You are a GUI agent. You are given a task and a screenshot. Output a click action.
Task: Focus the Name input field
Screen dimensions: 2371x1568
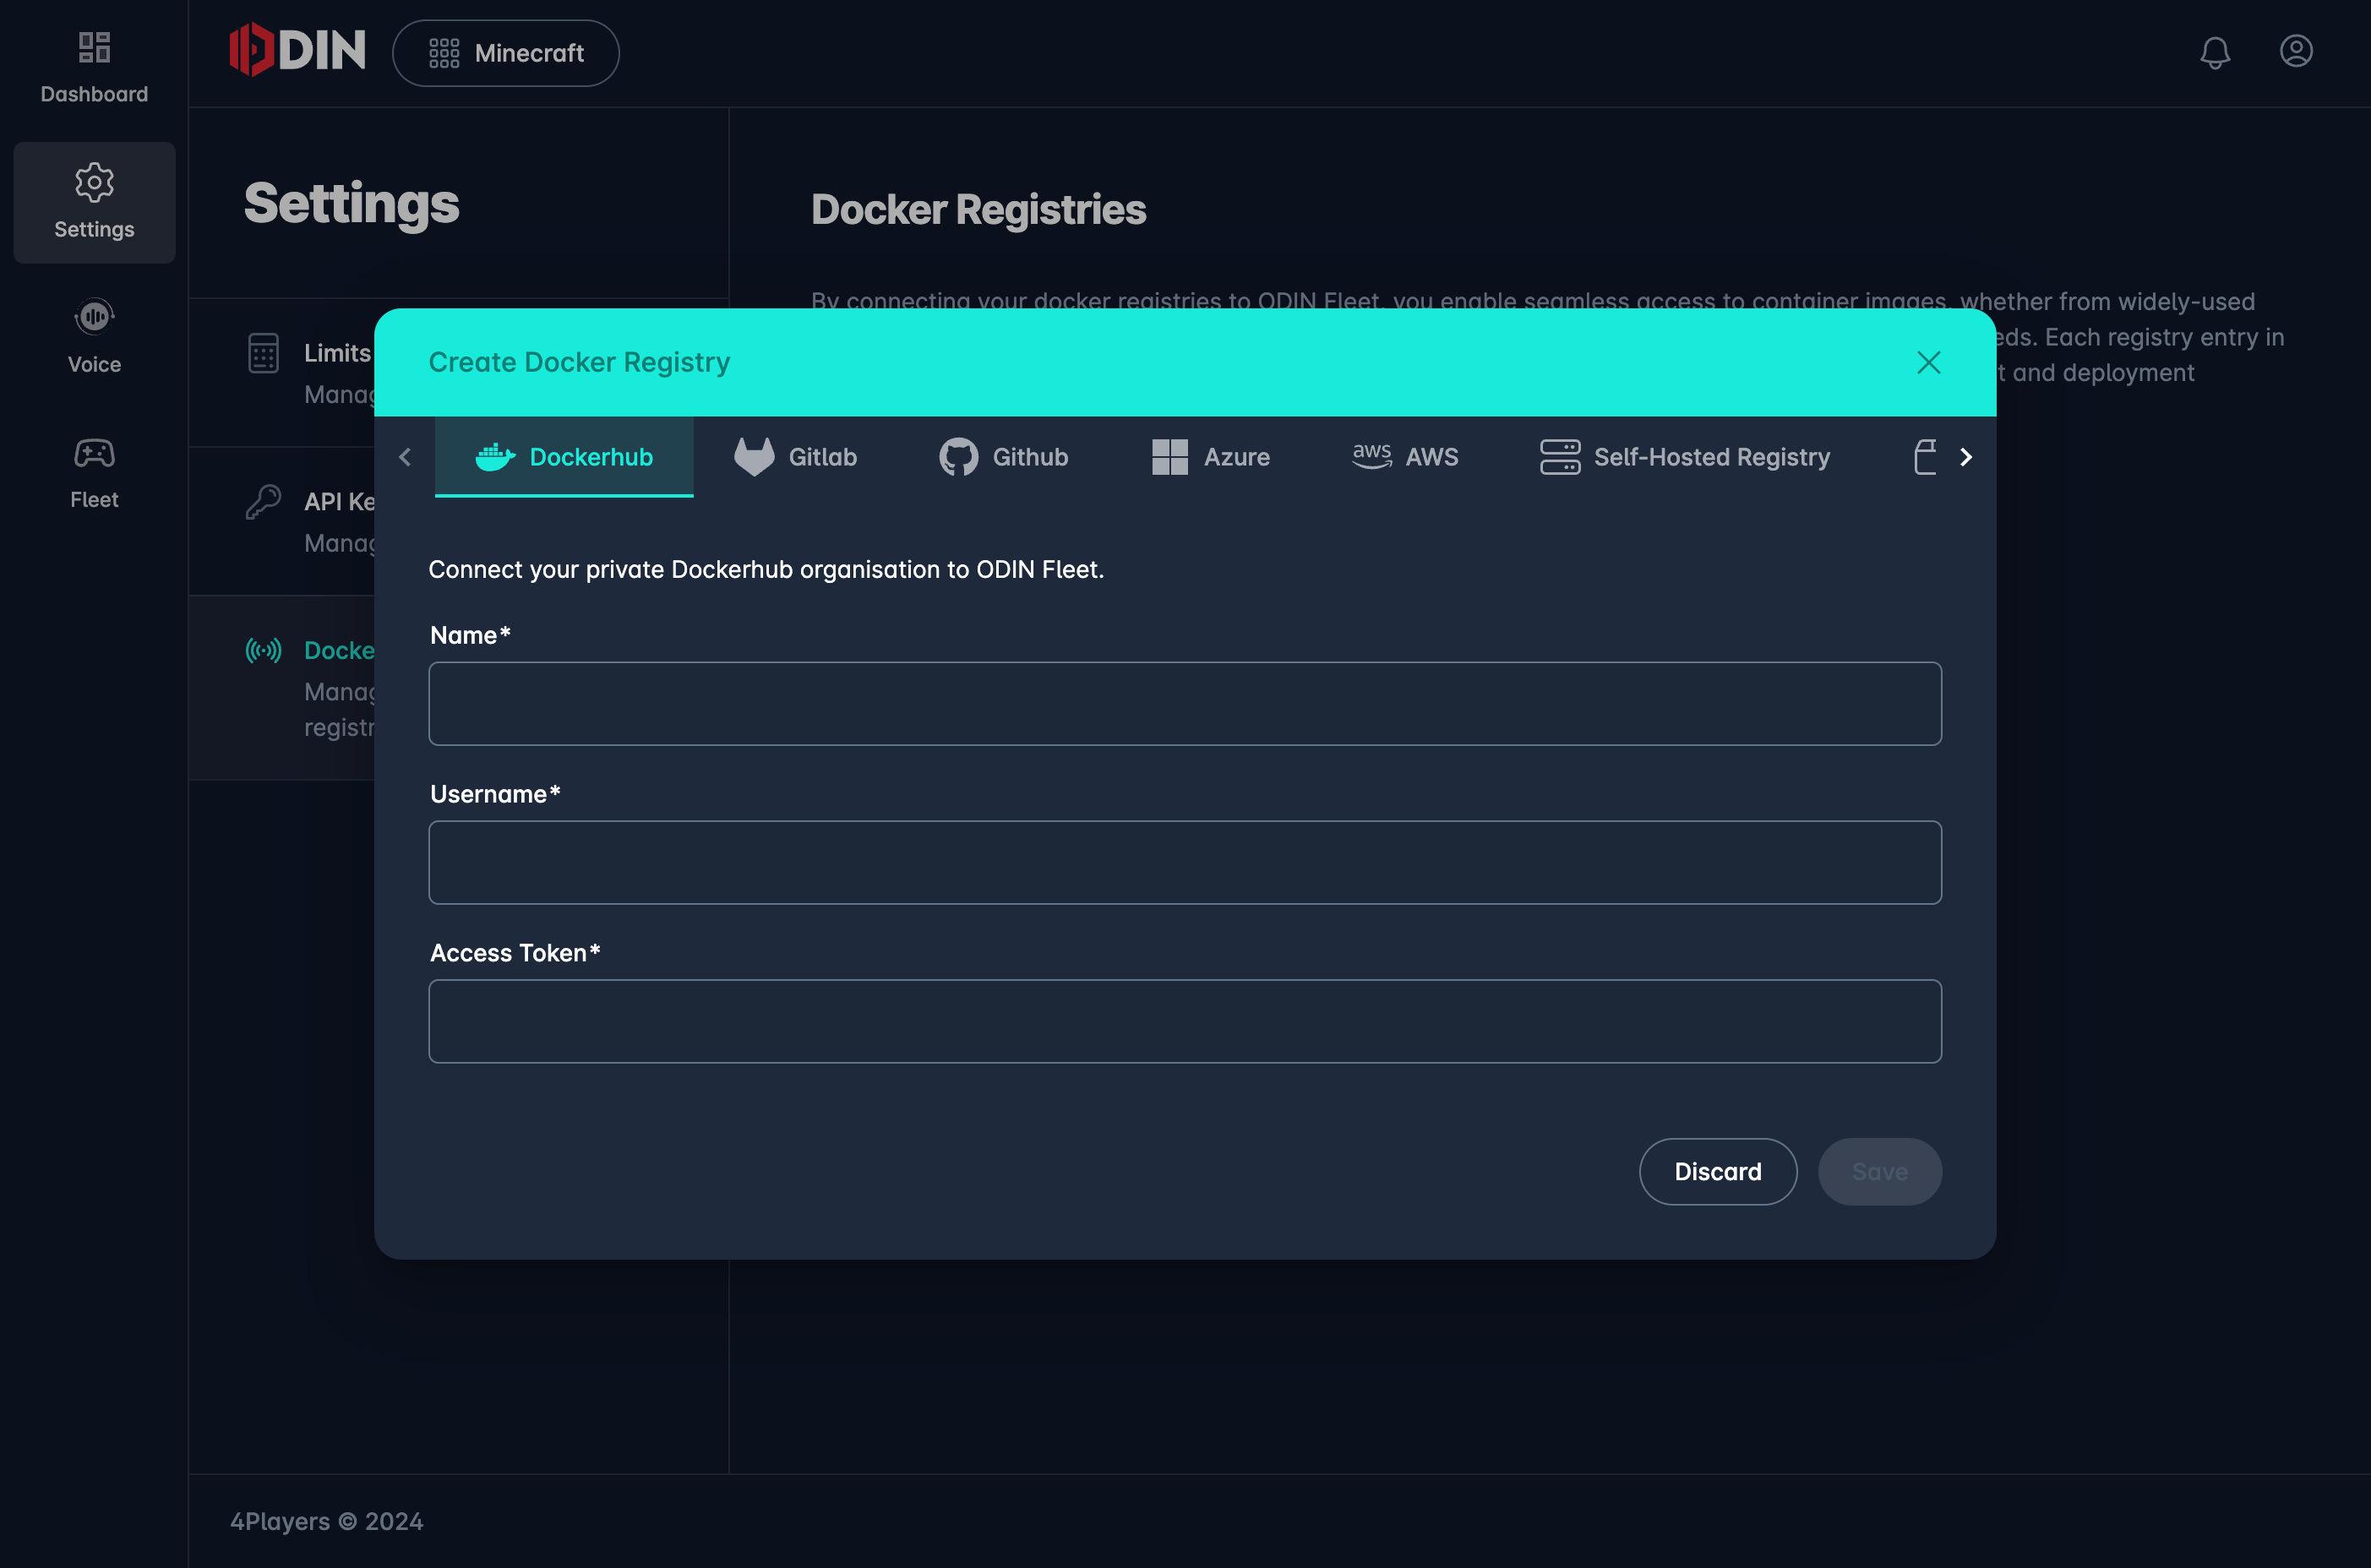click(1185, 704)
